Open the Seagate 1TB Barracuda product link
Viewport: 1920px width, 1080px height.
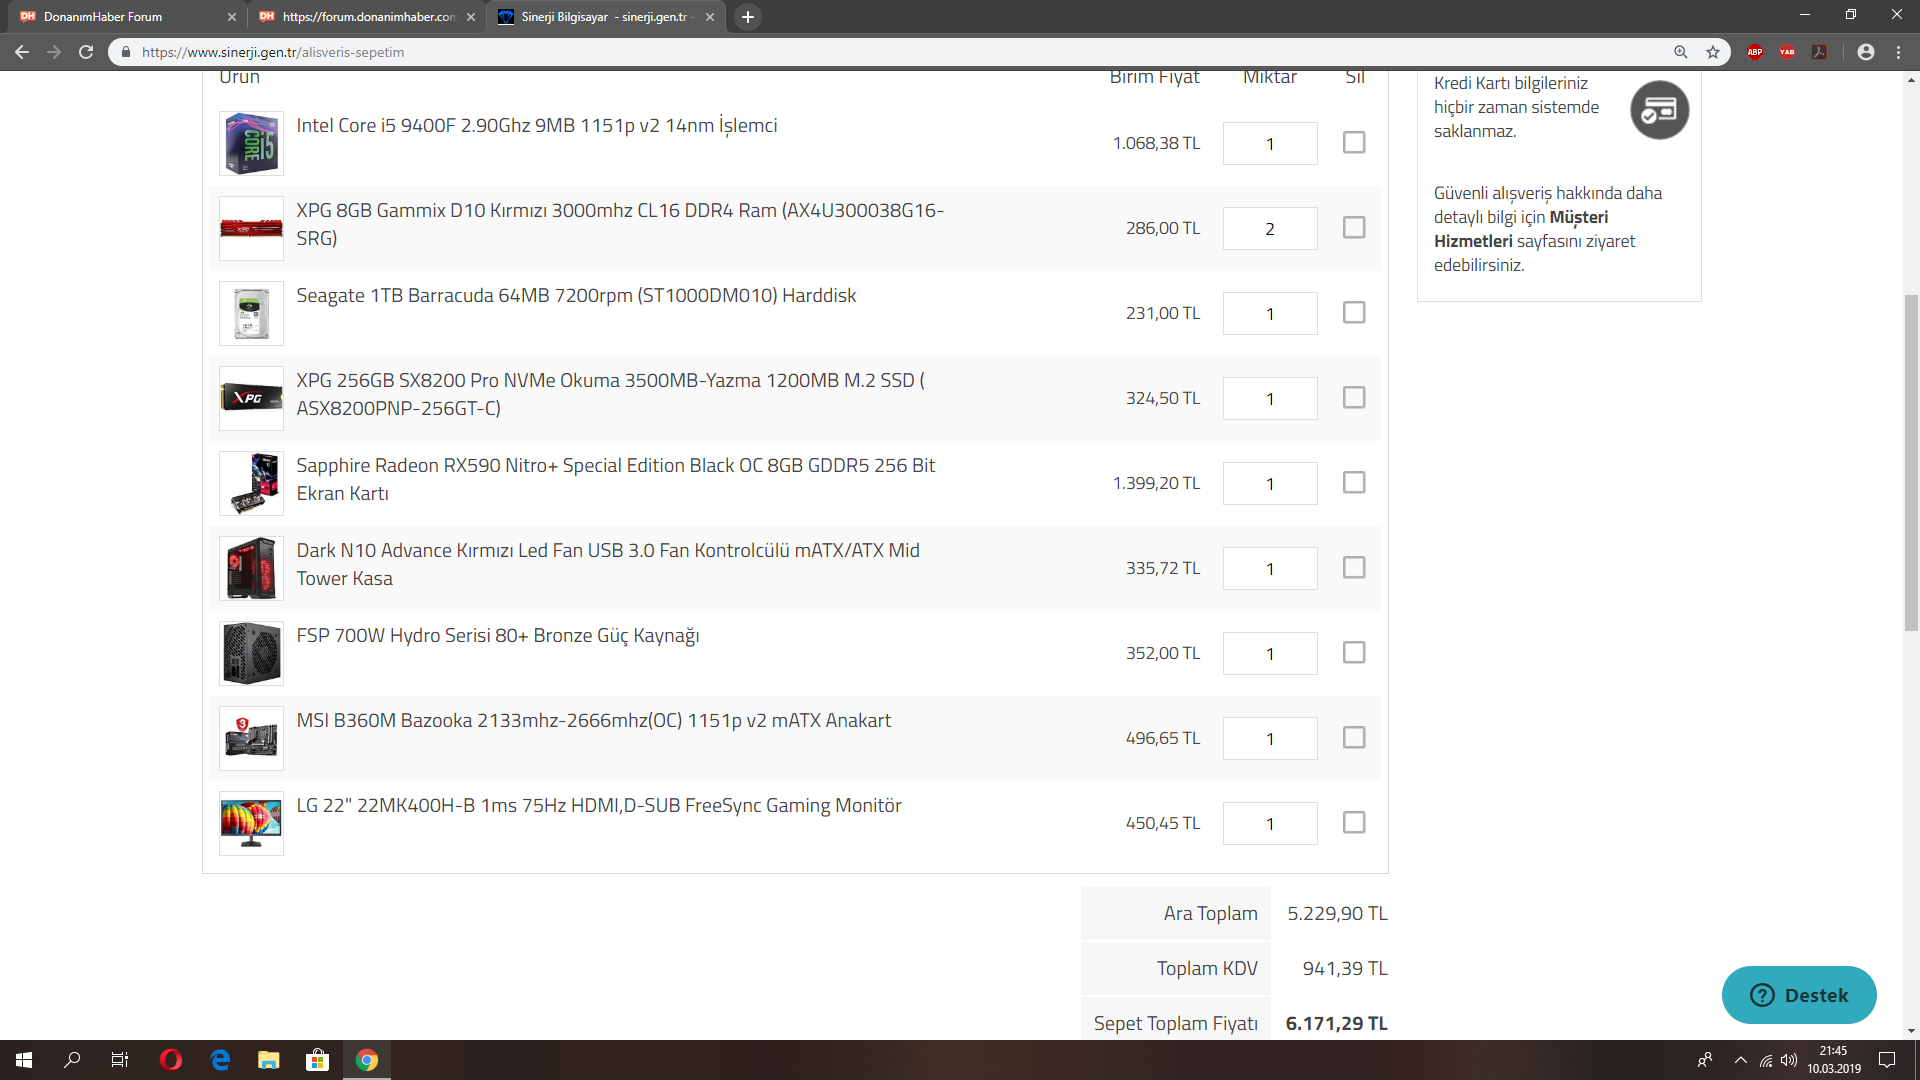click(576, 296)
